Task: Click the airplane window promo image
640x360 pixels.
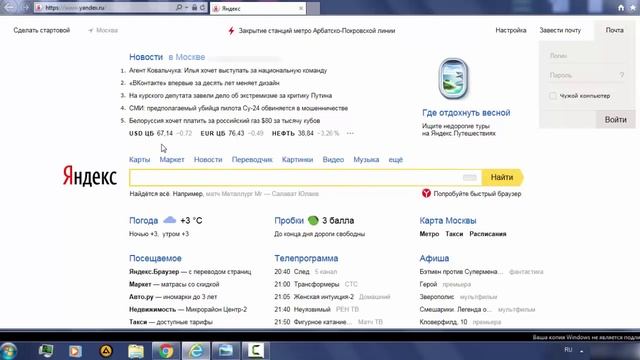Action: coord(453,79)
